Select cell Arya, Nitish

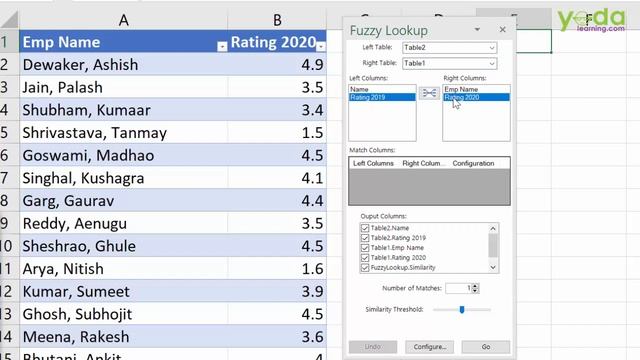[123, 269]
